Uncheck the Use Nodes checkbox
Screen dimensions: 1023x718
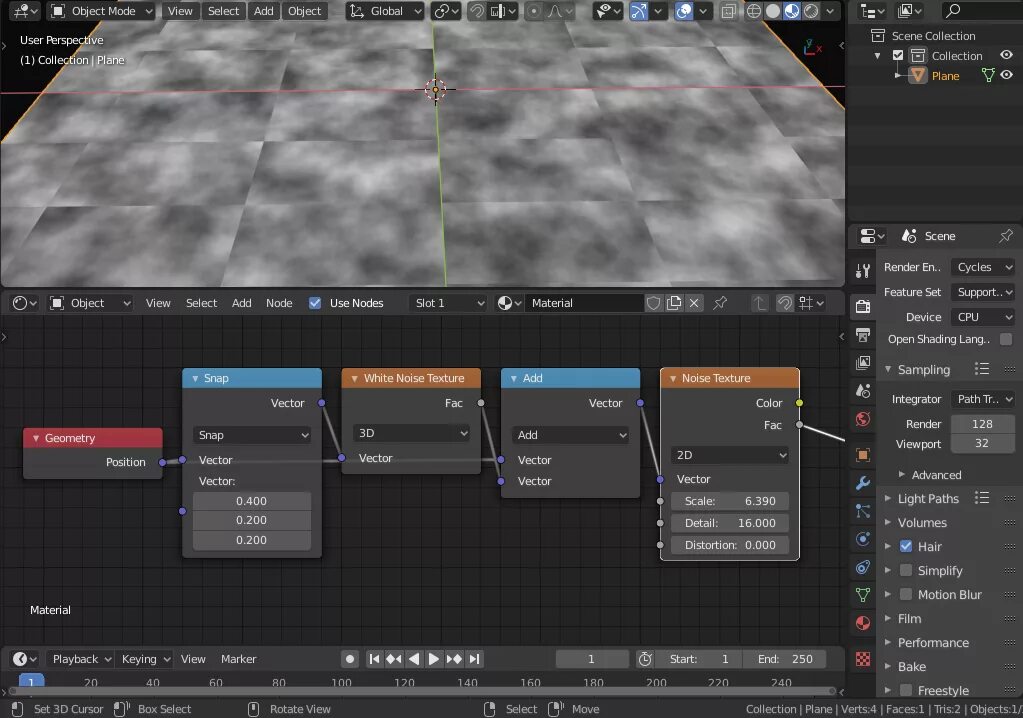(x=315, y=303)
